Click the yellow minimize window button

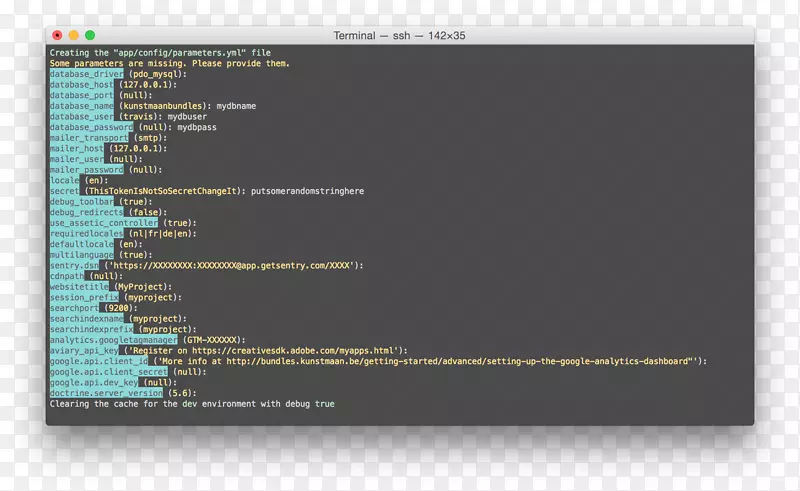(x=73, y=36)
